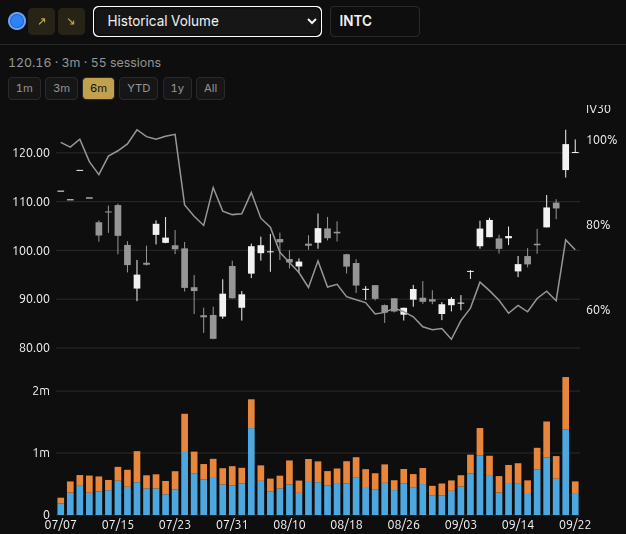This screenshot has width=626, height=534.
Task: Click the 2m volume axis label
Action: (41, 391)
